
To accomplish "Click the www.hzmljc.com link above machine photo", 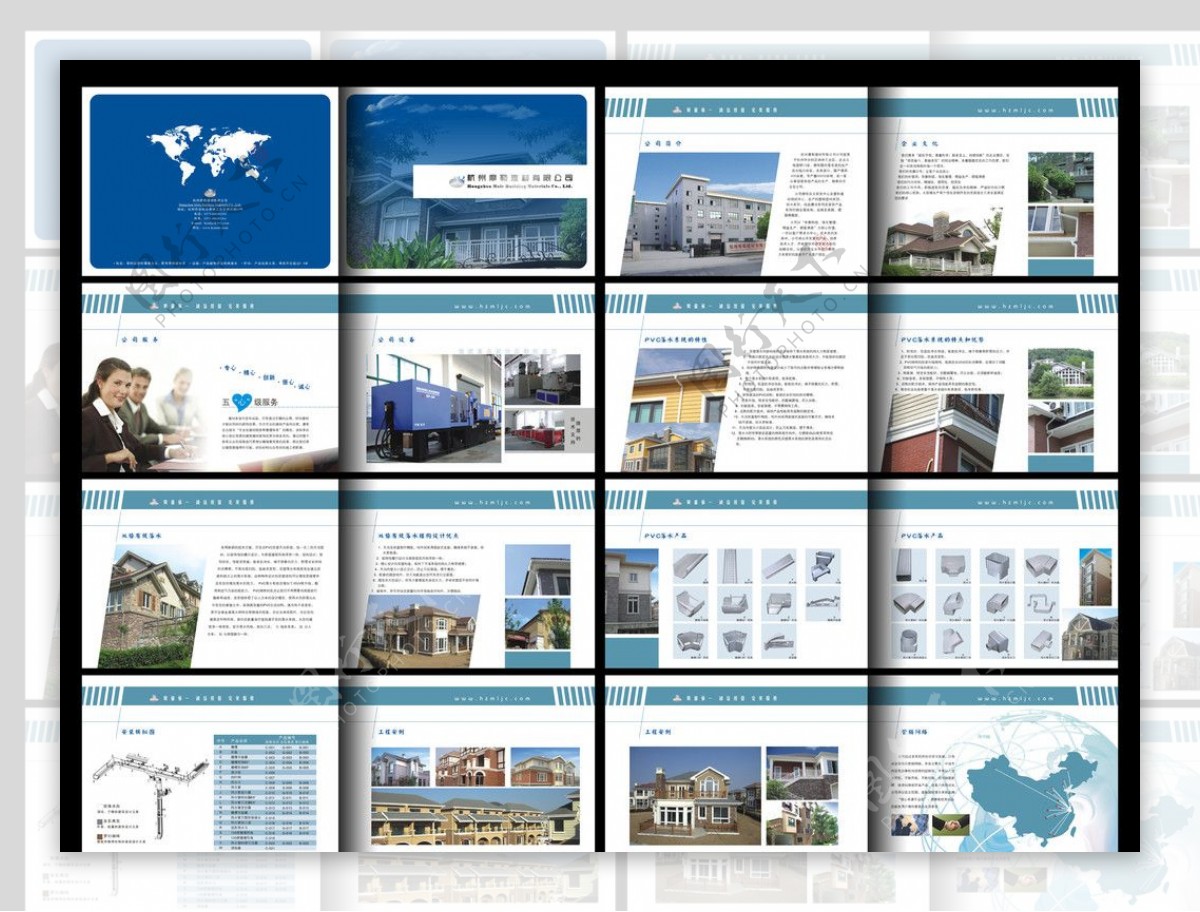I will (x=490, y=307).
